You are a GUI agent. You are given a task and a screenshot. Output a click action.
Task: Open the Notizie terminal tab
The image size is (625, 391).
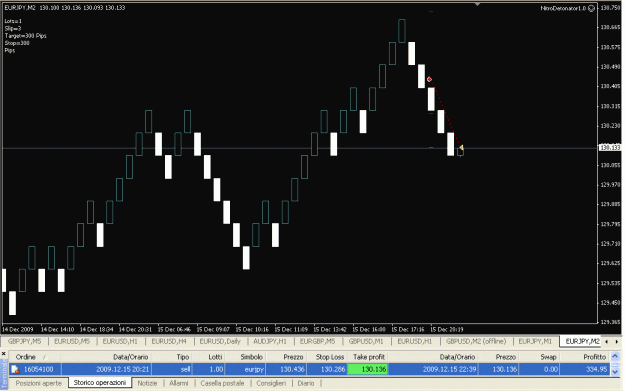[147, 383]
